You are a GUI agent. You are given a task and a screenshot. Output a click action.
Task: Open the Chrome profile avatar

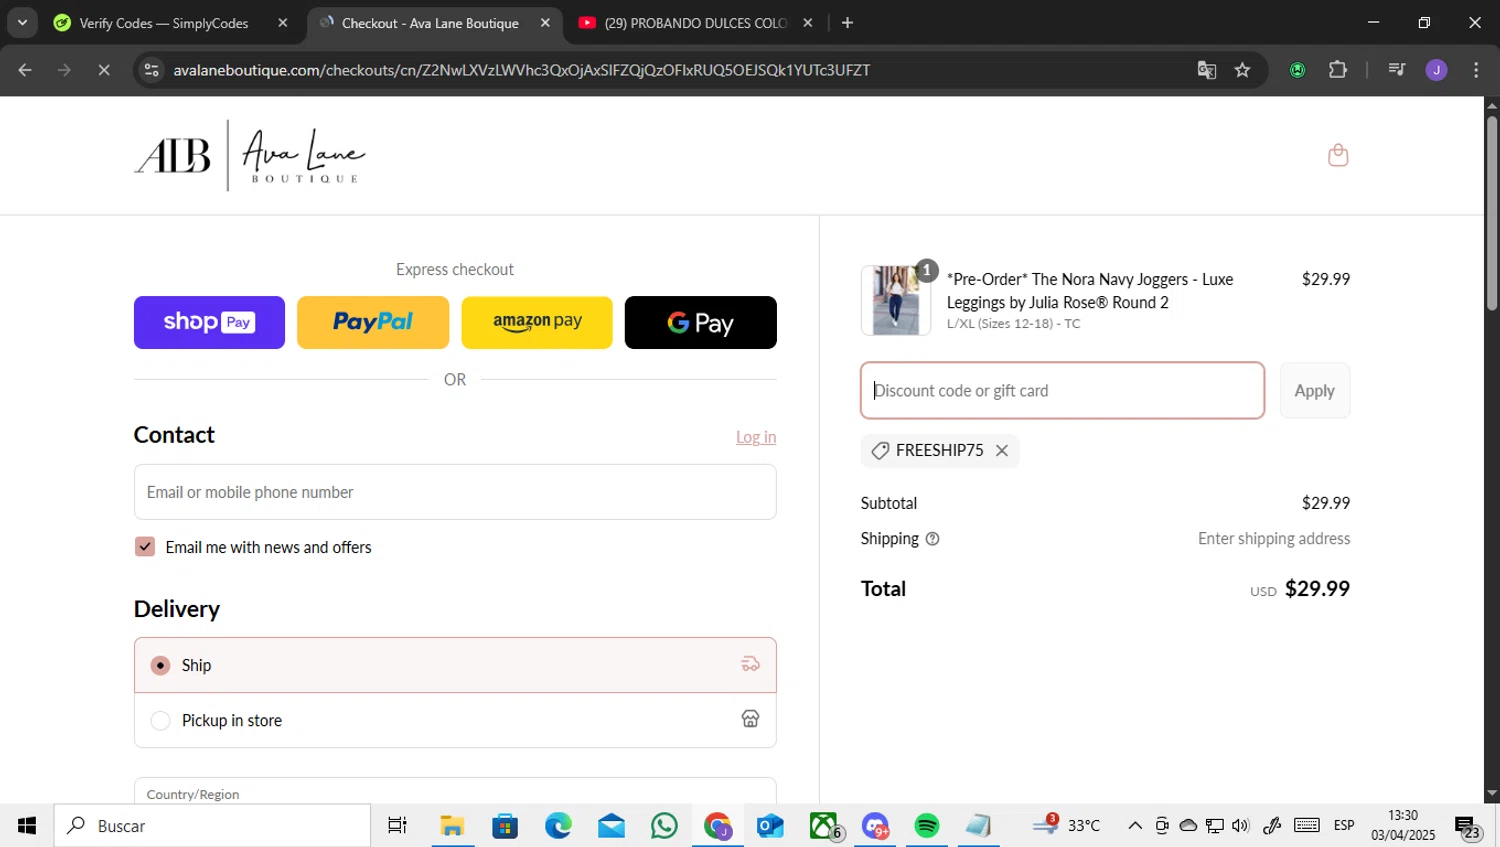click(1437, 70)
